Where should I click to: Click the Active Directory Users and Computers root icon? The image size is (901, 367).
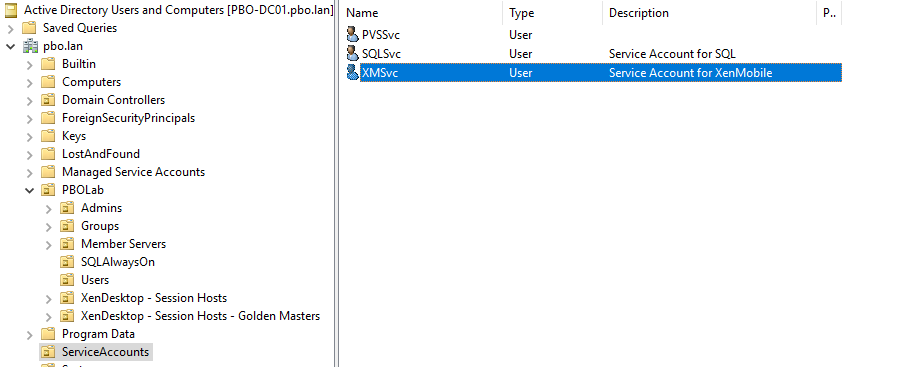tap(10, 10)
